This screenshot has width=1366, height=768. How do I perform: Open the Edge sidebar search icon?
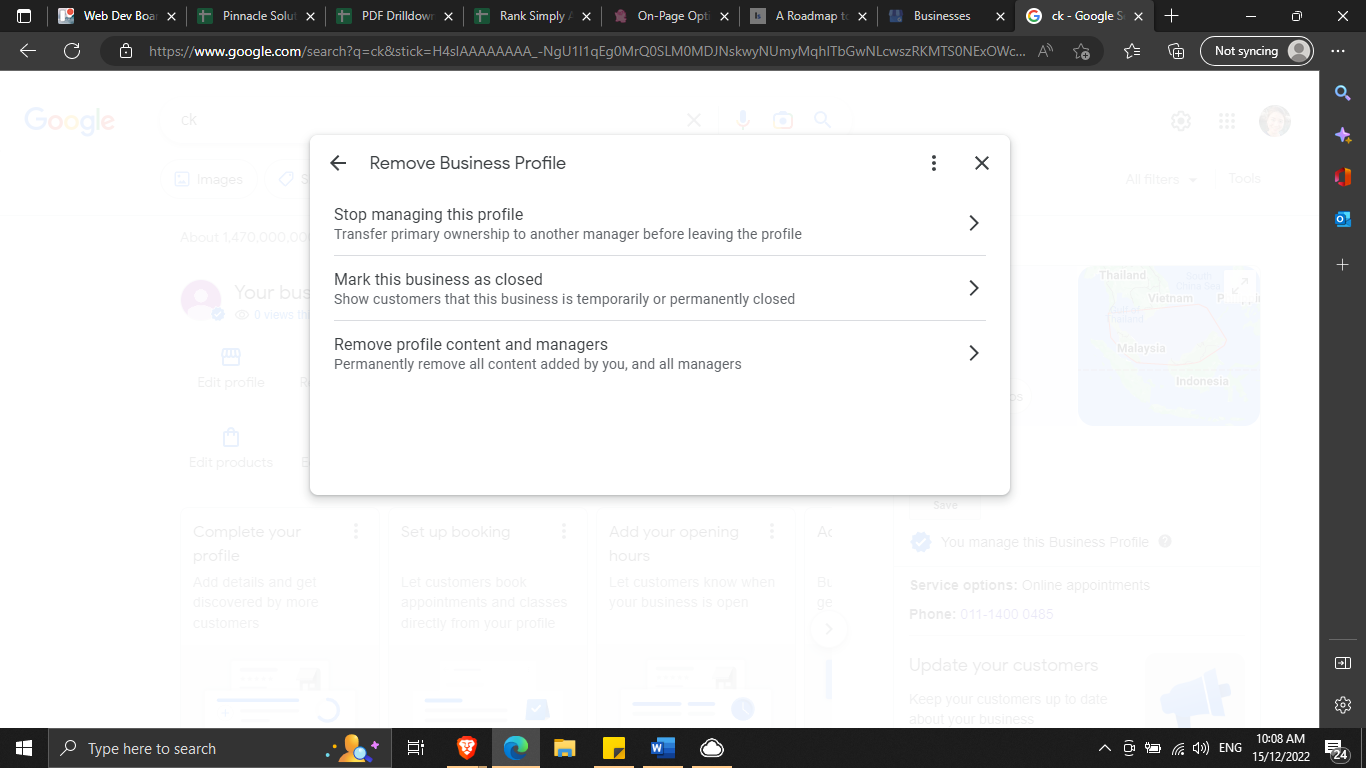[1343, 93]
